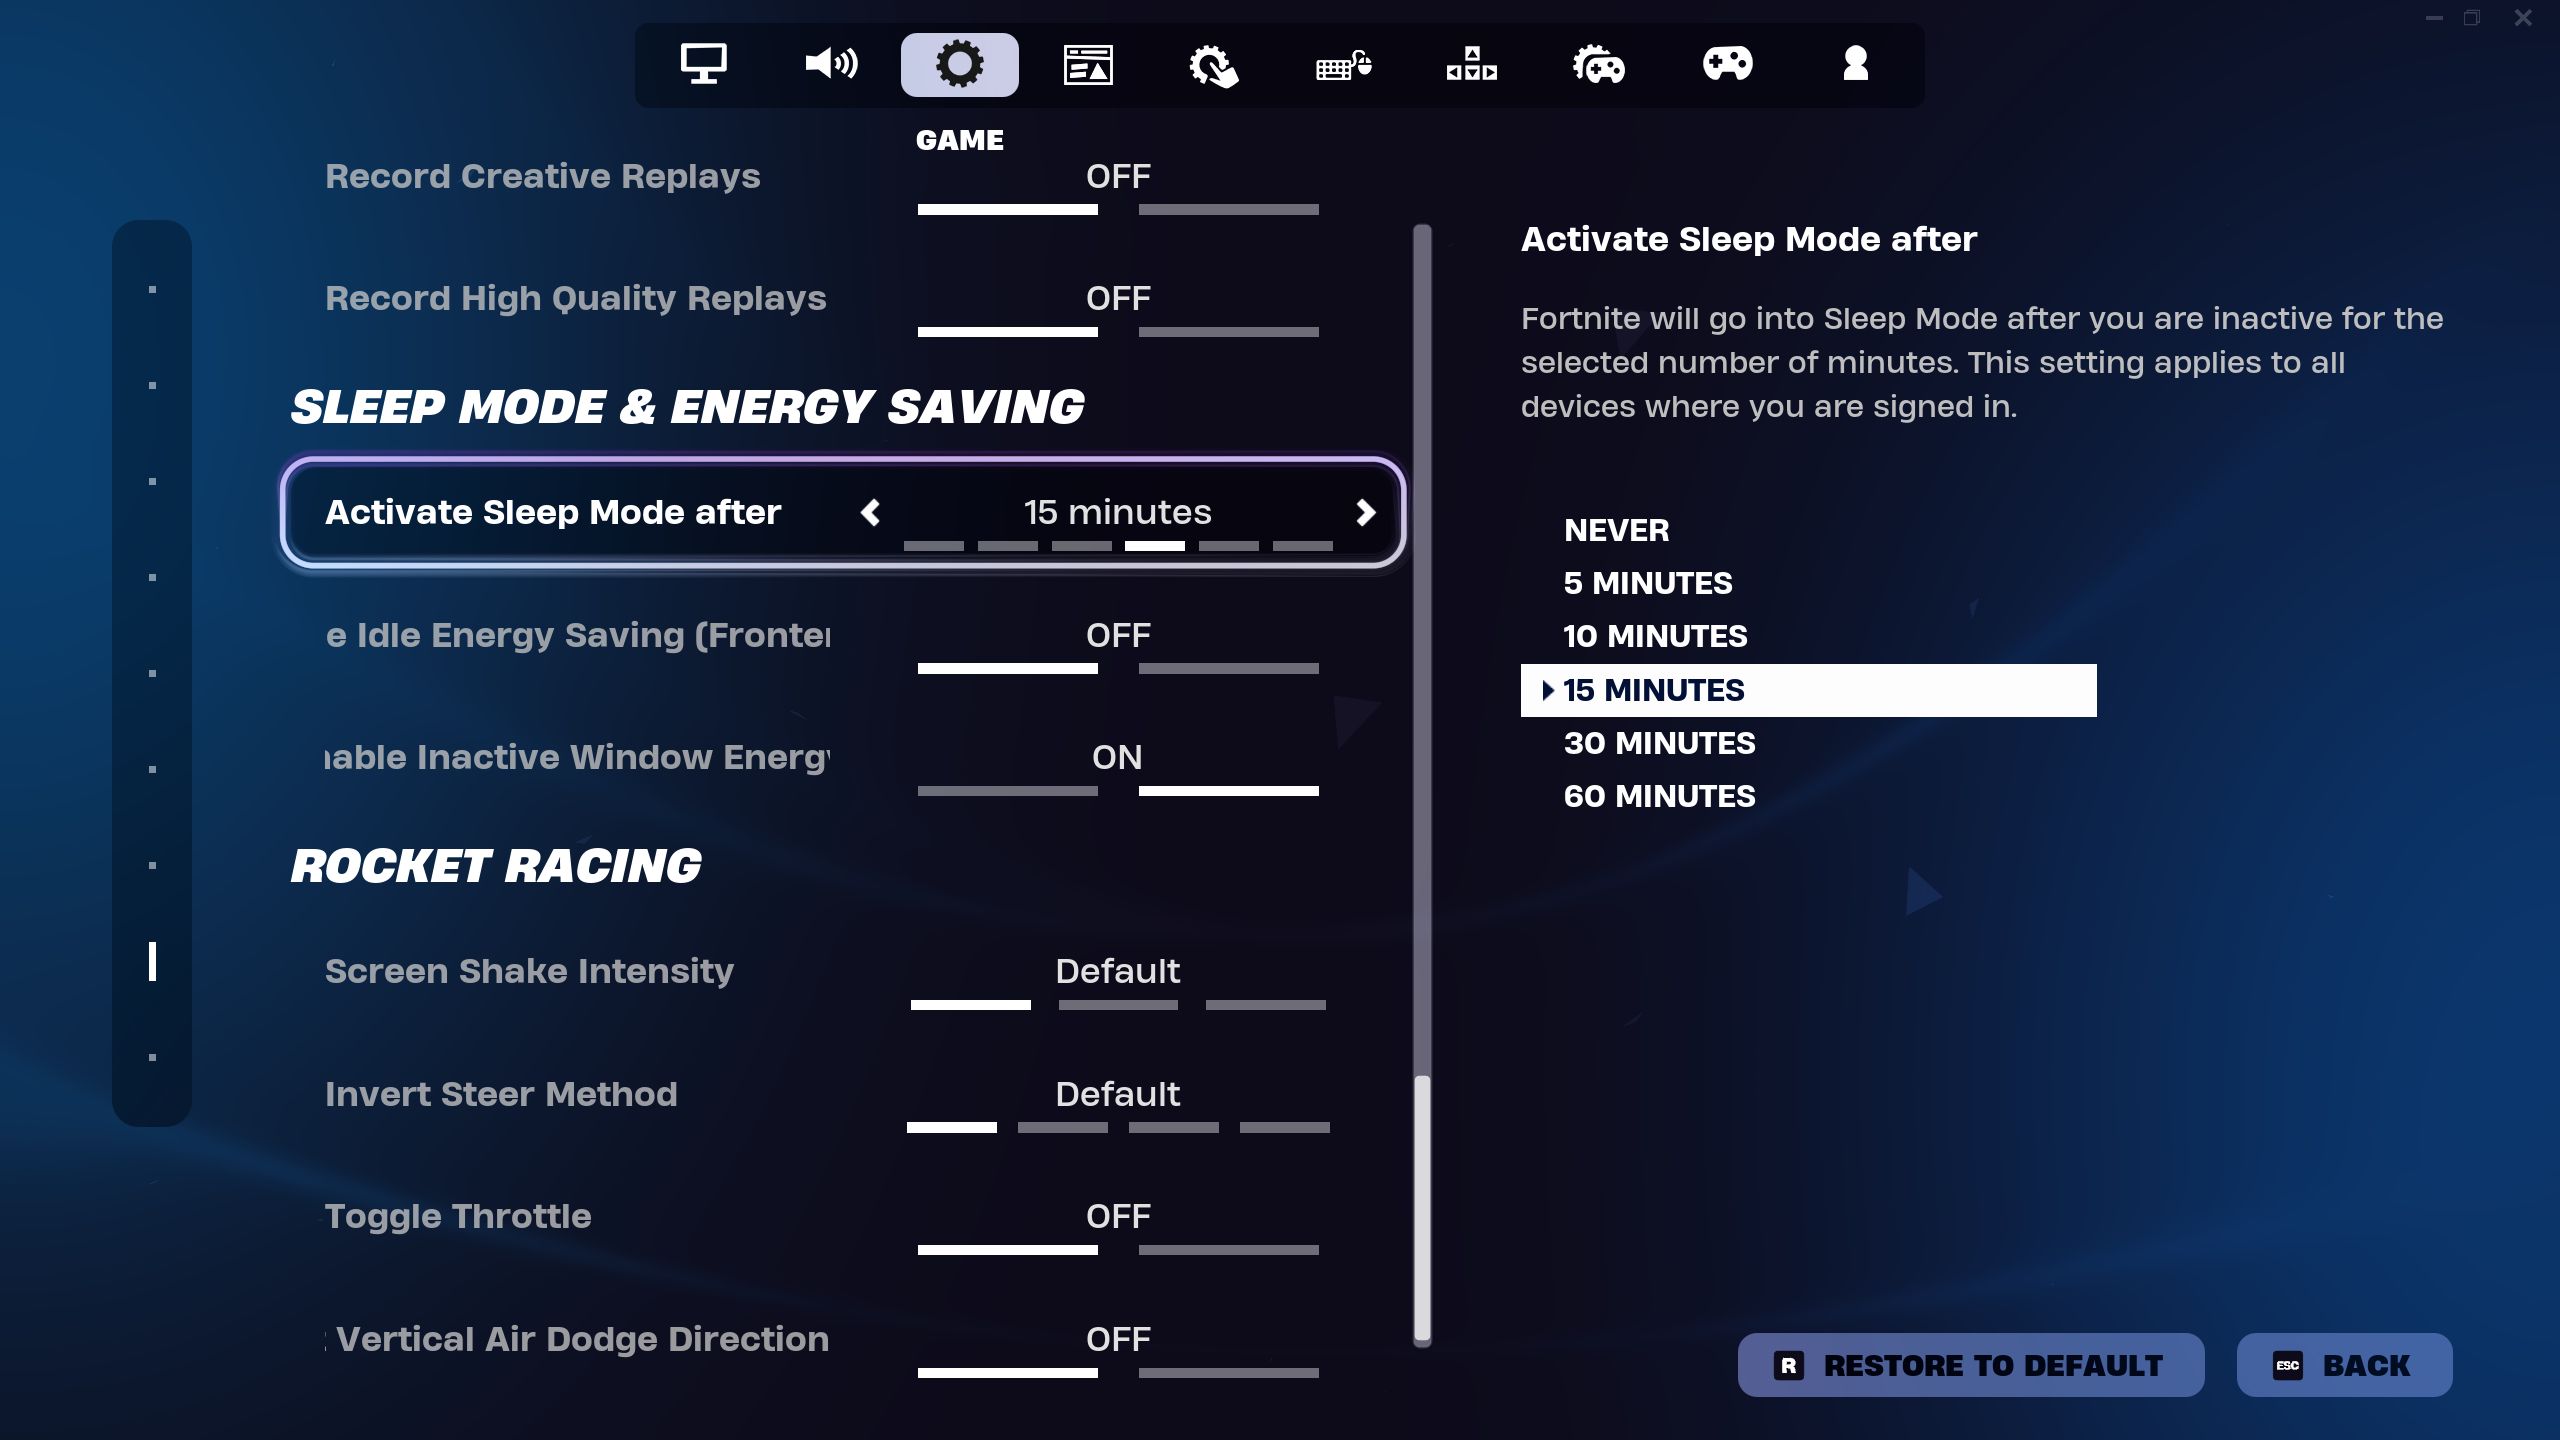Click RESTORE TO DEFAULT button
The image size is (2560, 1440).
[1971, 1364]
